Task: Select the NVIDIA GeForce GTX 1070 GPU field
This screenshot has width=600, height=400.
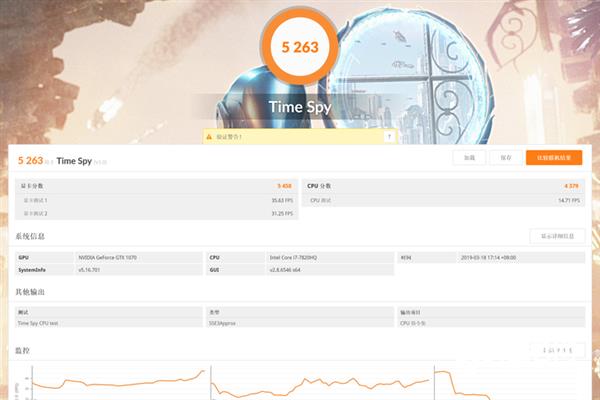Action: [x=138, y=257]
